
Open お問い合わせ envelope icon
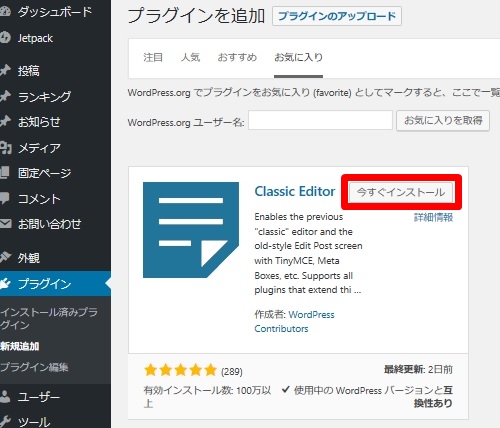pyautogui.click(x=5, y=223)
